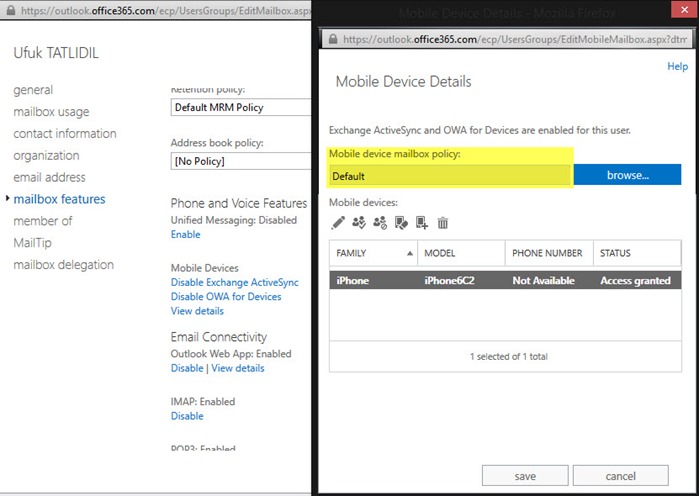The image size is (699, 496).
Task: Open the Address book policy [No Policy] dropdown
Action: coord(241,161)
